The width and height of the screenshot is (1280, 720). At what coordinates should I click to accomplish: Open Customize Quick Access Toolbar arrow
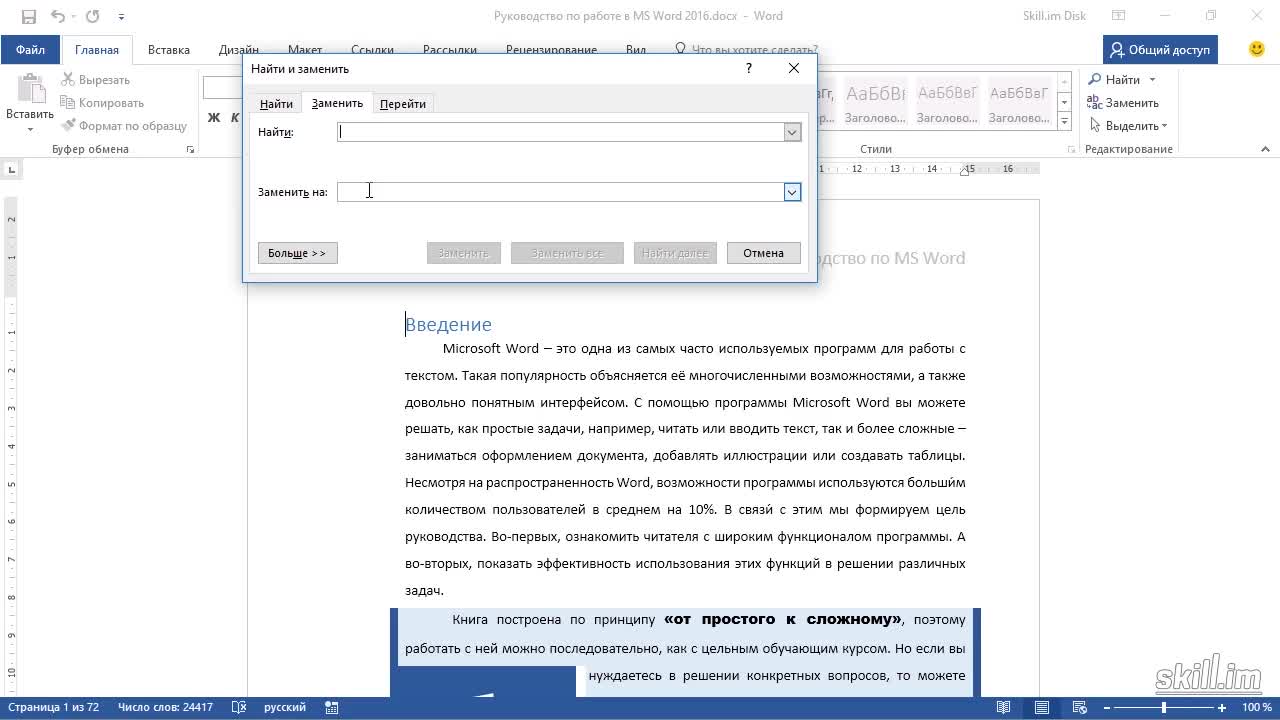121,17
